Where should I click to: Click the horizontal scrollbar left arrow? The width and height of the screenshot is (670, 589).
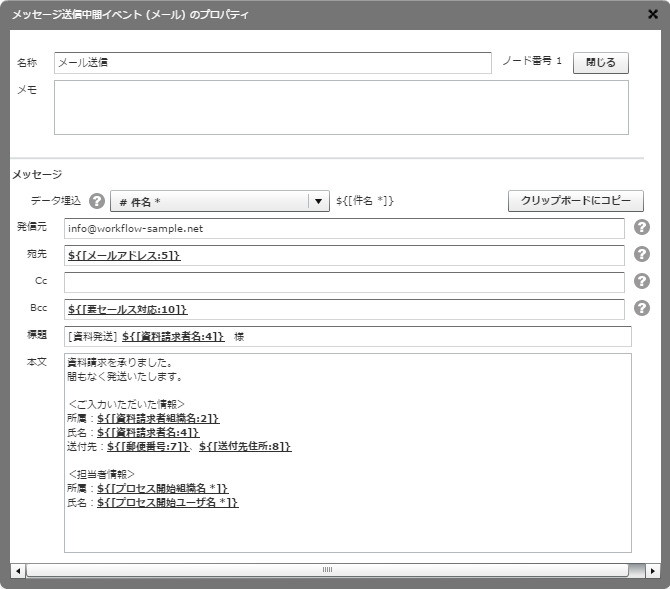(x=18, y=571)
